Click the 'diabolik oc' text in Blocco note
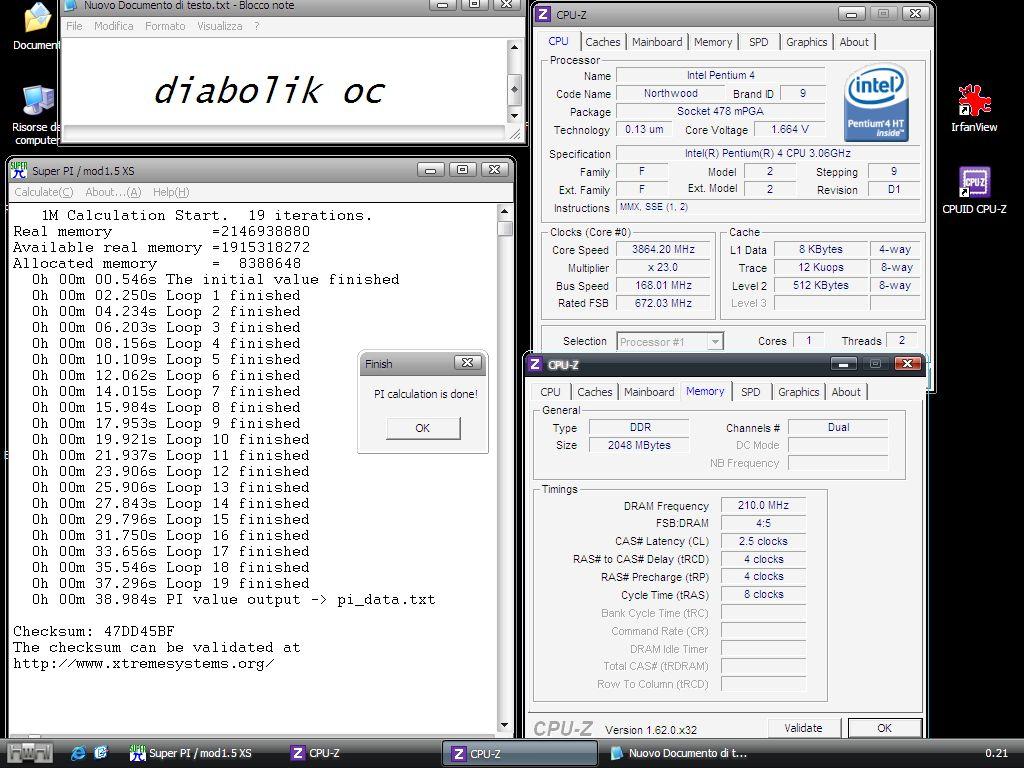The image size is (1024, 768). point(268,90)
